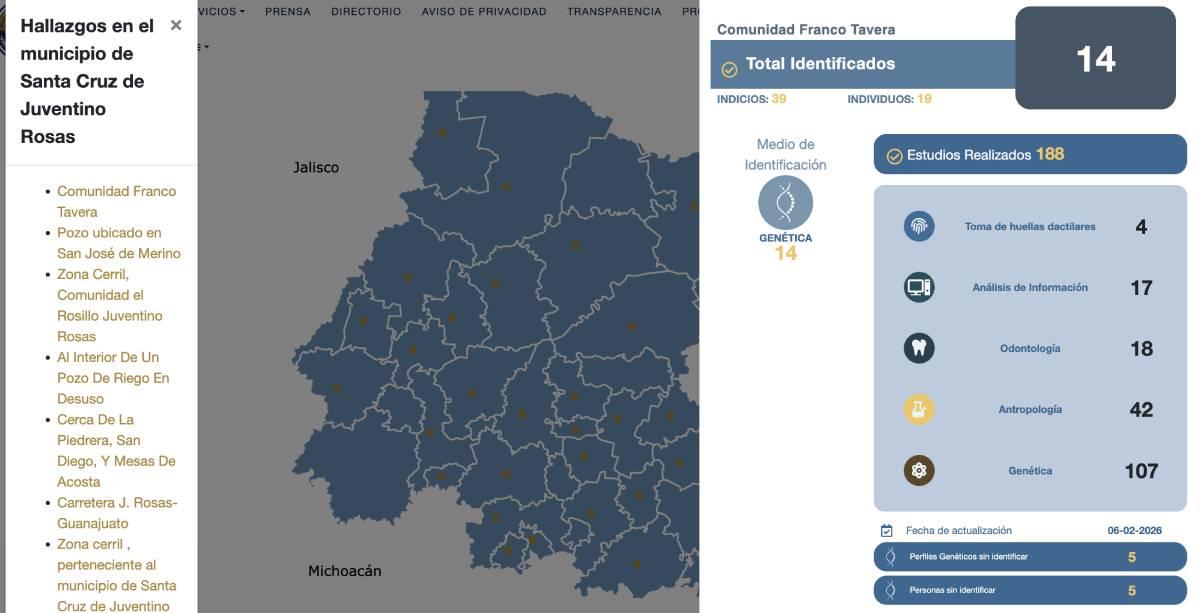The width and height of the screenshot is (1200, 613).
Task: Click the Genética label next to 107
Action: pos(1030,470)
